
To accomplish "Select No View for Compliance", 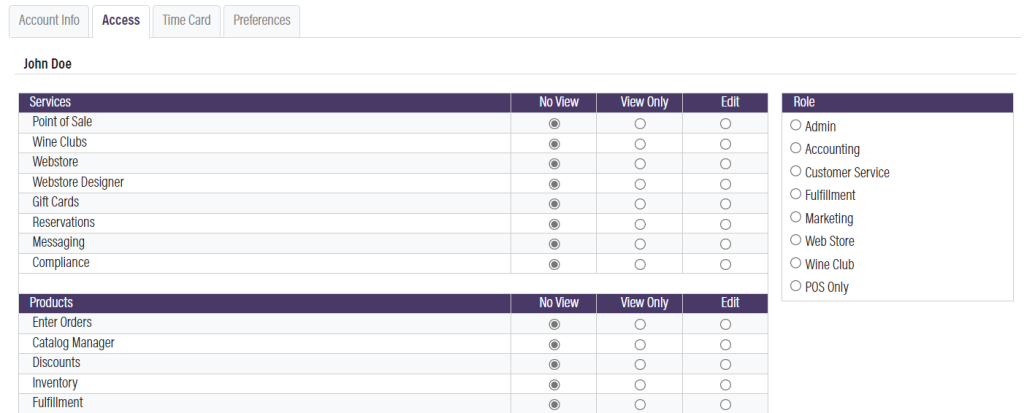I will click(554, 264).
